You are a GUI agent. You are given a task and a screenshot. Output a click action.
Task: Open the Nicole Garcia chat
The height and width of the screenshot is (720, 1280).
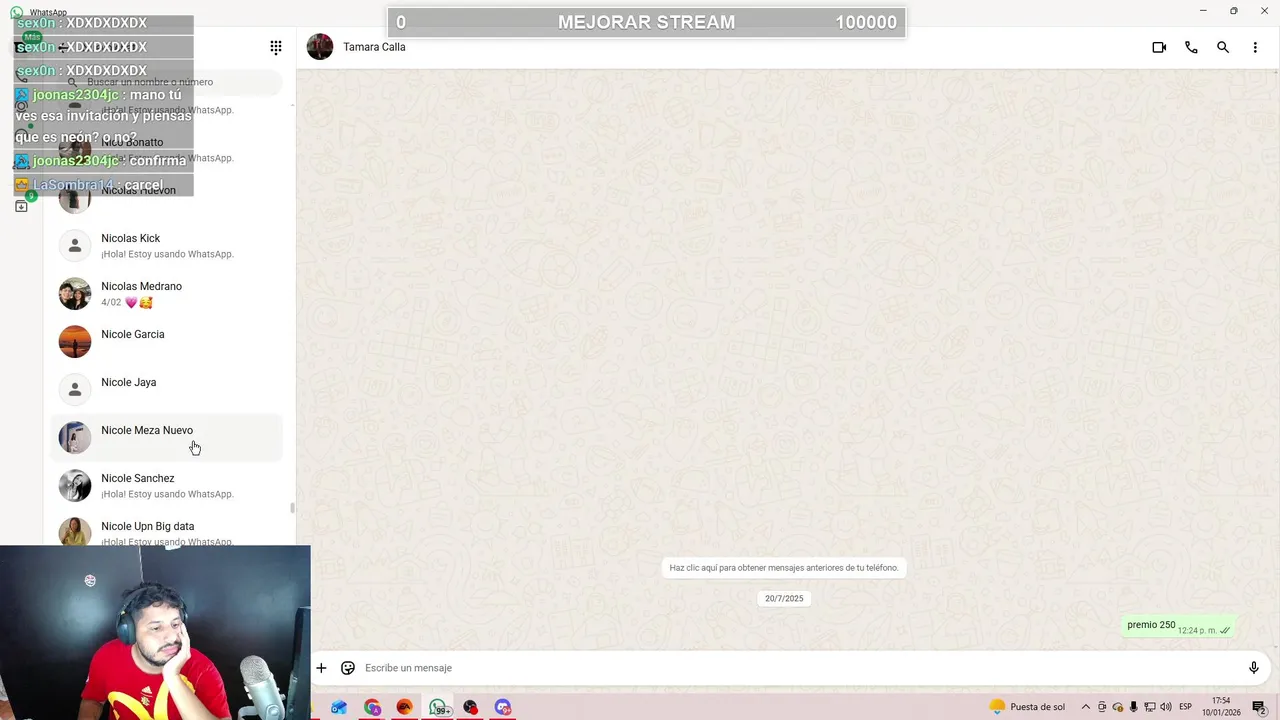coord(167,342)
